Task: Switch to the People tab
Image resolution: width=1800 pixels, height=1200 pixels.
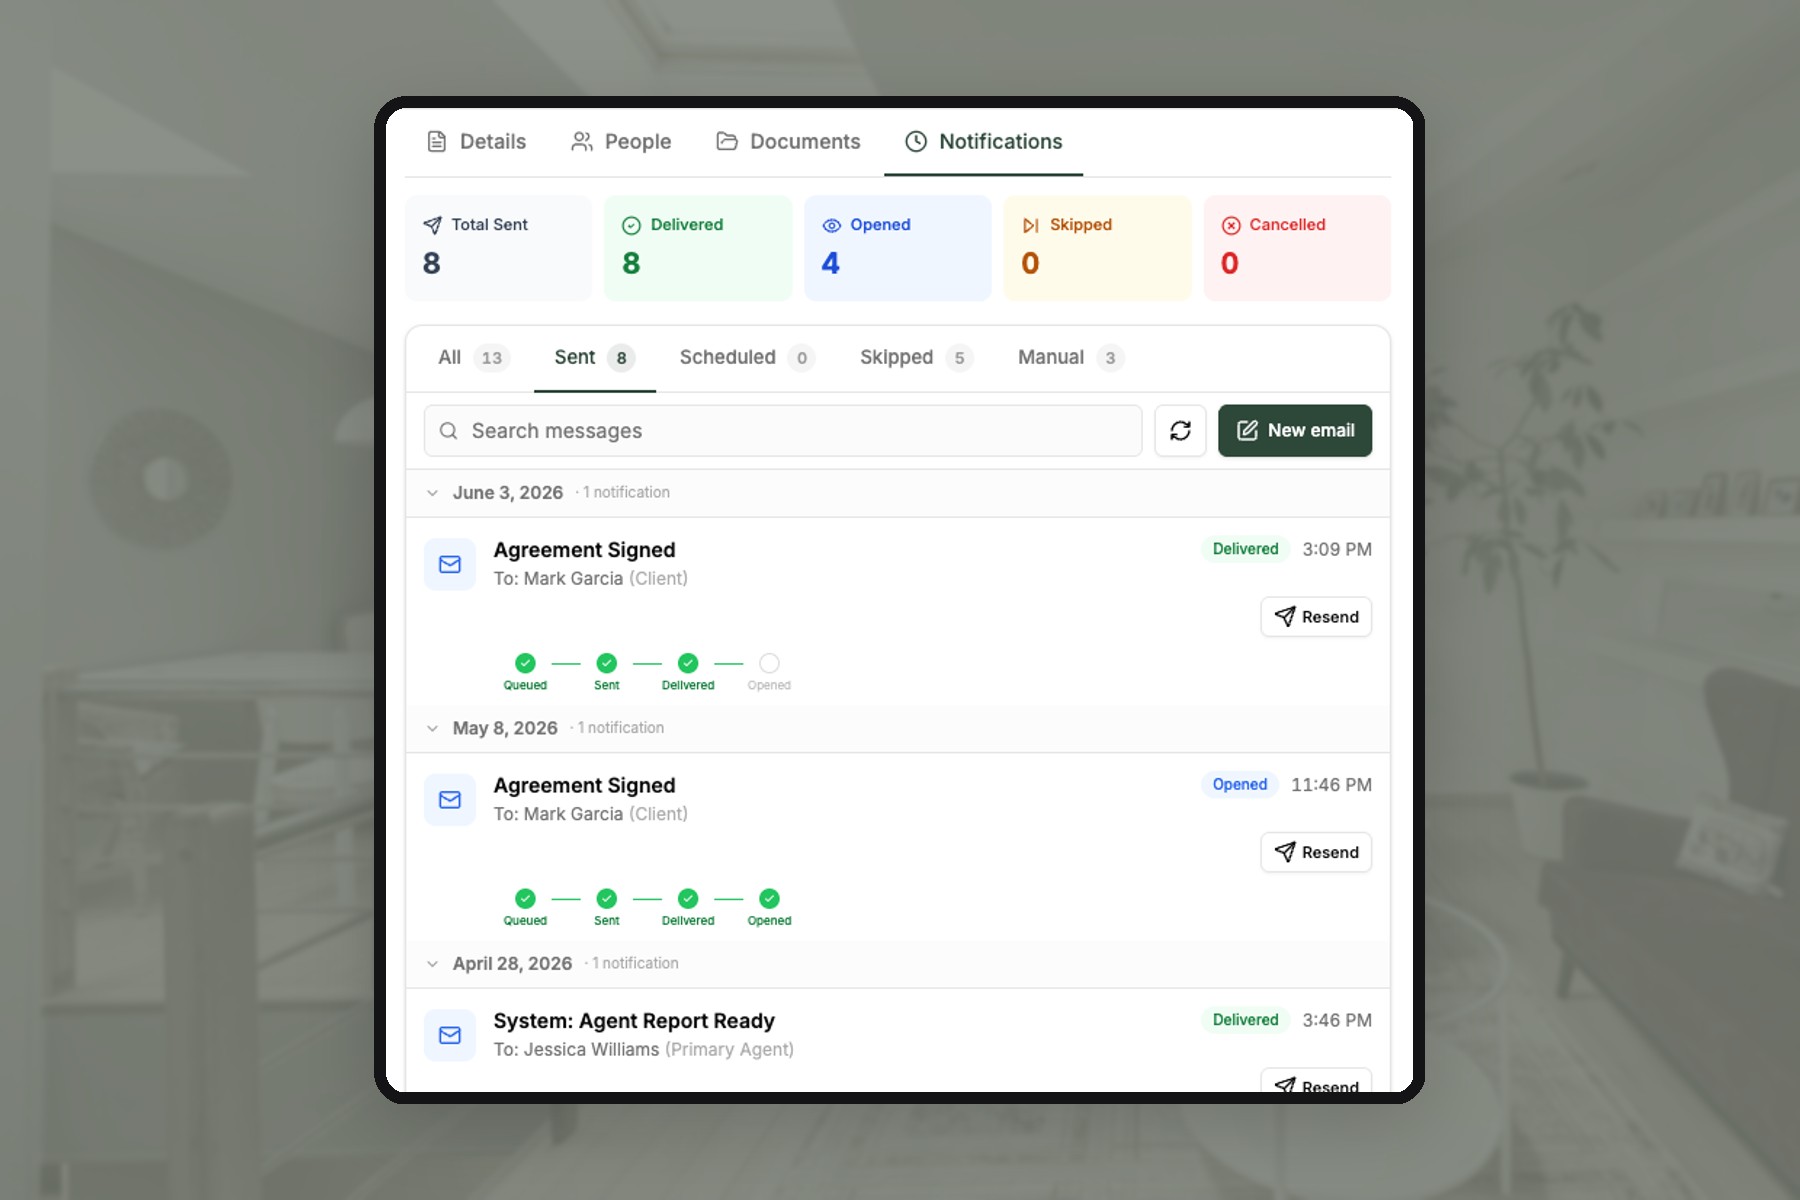Action: tap(621, 141)
